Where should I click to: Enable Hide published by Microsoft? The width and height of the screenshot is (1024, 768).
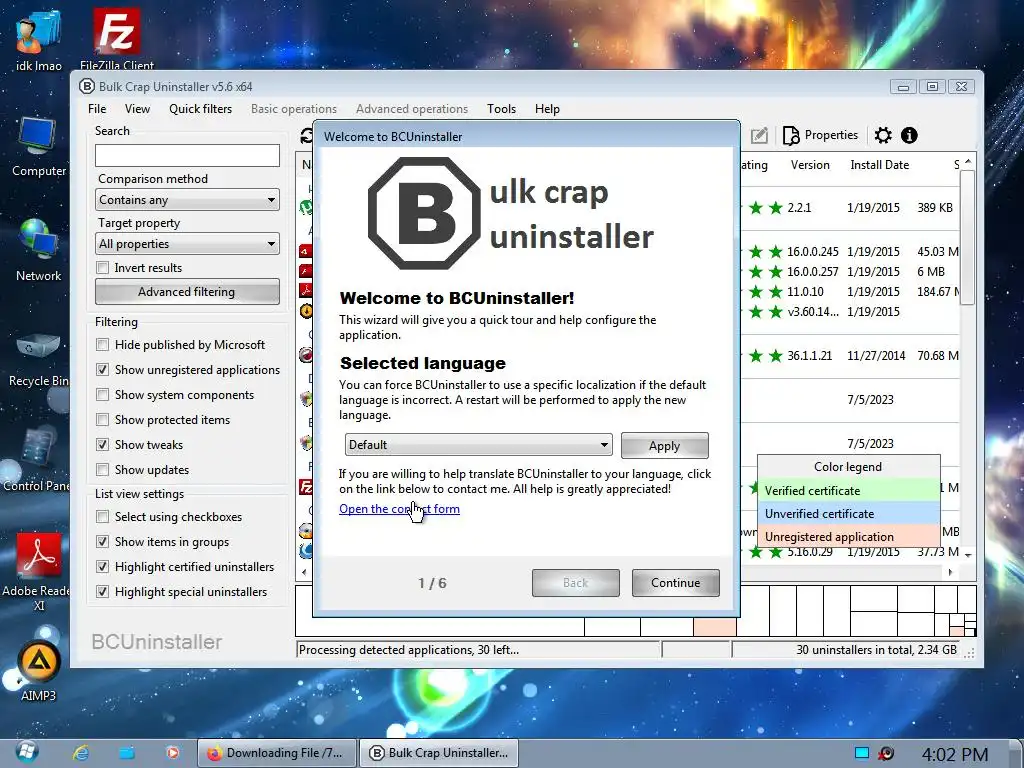click(103, 345)
